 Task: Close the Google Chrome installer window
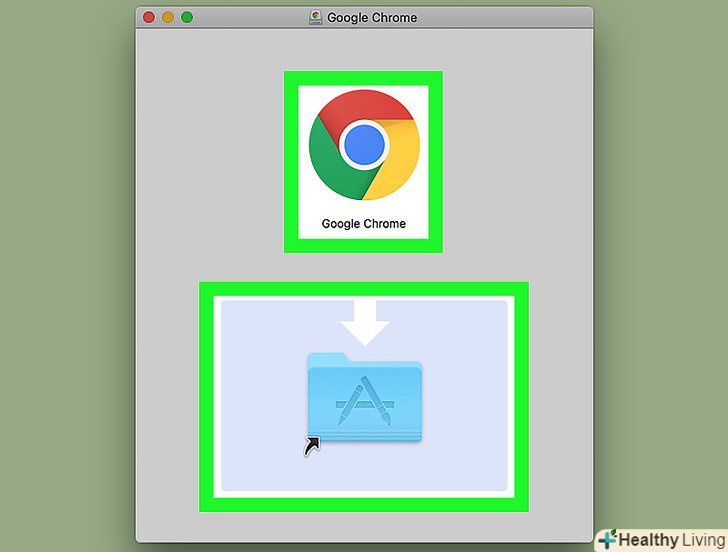click(x=149, y=18)
